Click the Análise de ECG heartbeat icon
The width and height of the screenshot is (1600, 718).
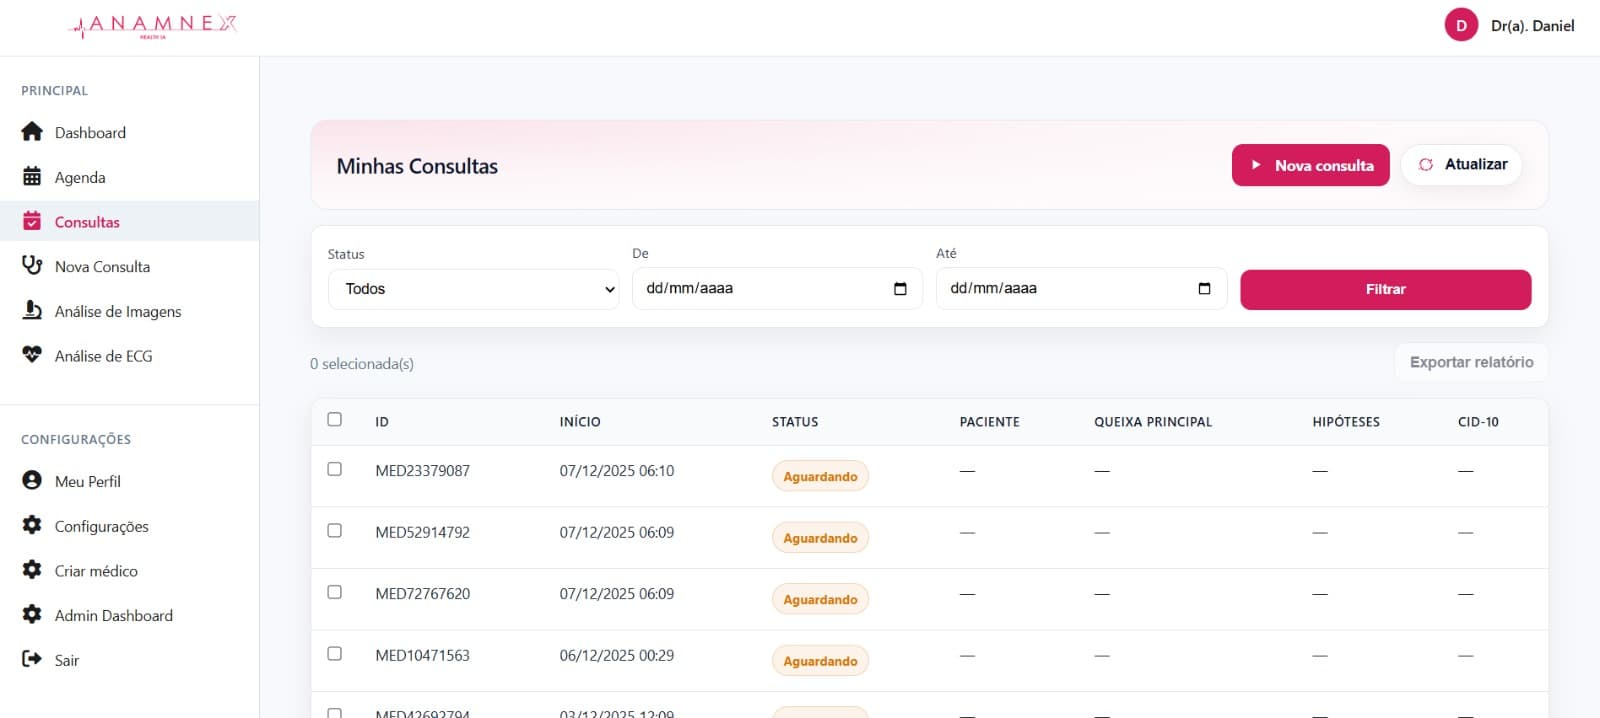(32, 355)
